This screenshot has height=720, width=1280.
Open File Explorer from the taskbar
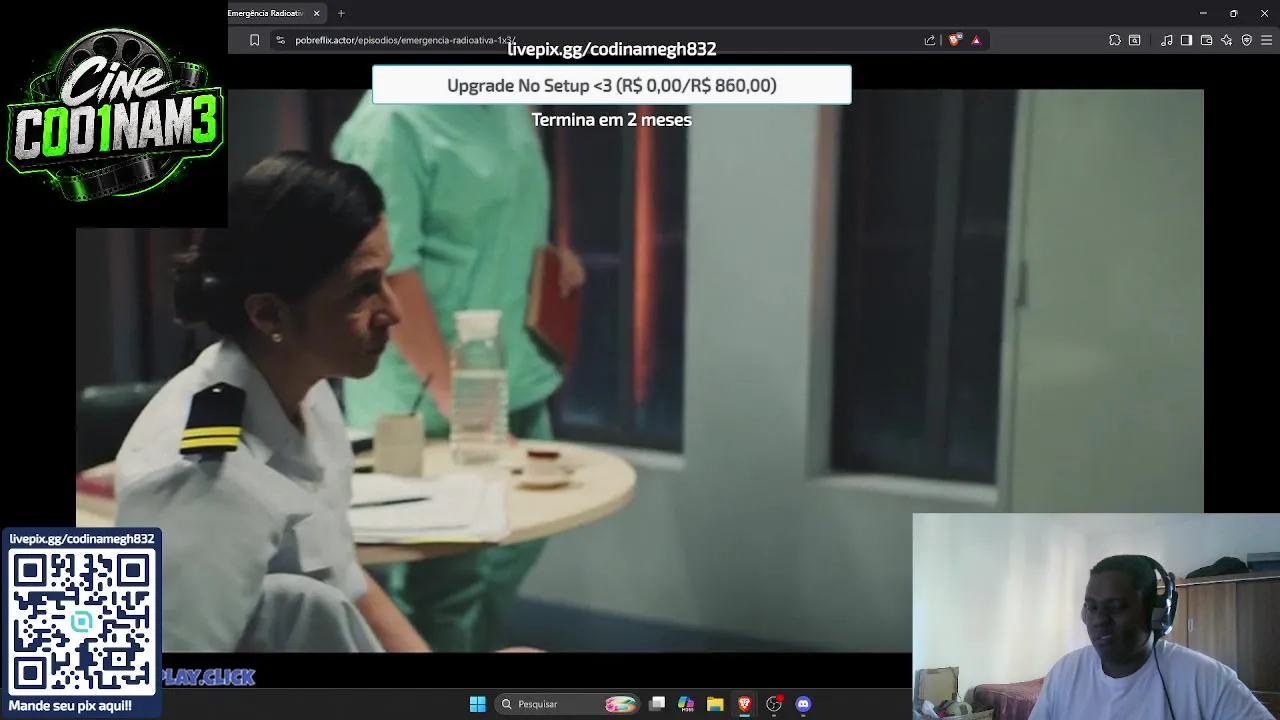coord(715,704)
